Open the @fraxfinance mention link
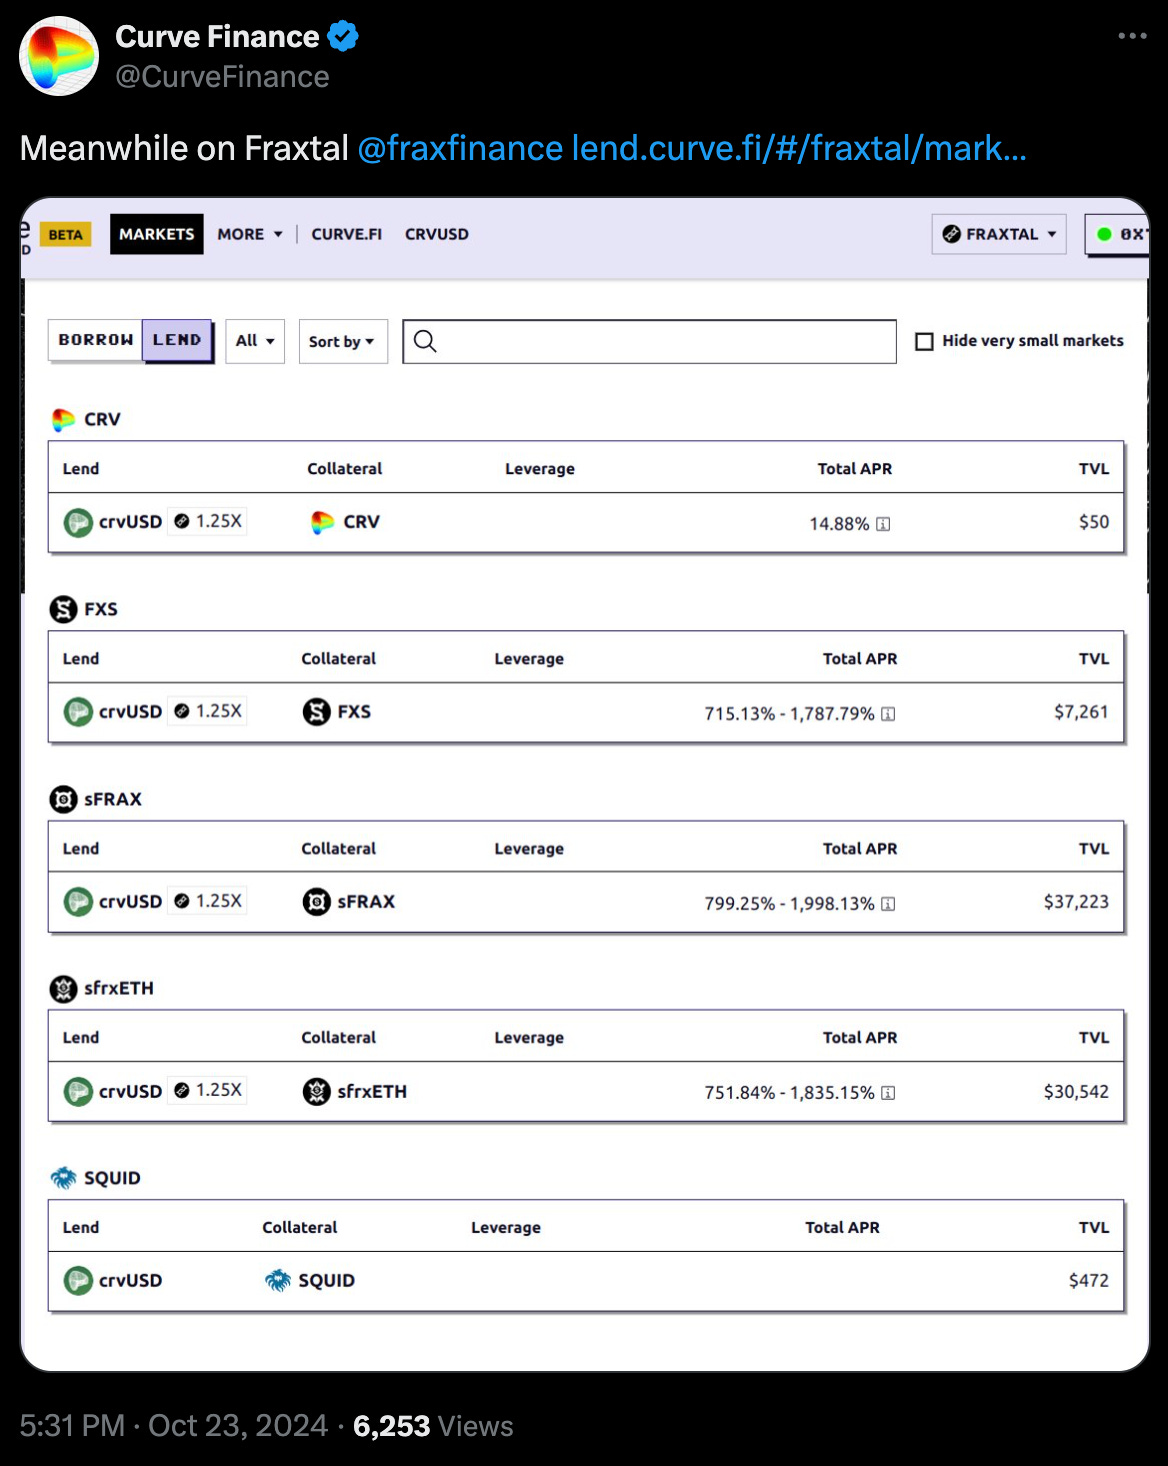1168x1466 pixels. coord(460,148)
